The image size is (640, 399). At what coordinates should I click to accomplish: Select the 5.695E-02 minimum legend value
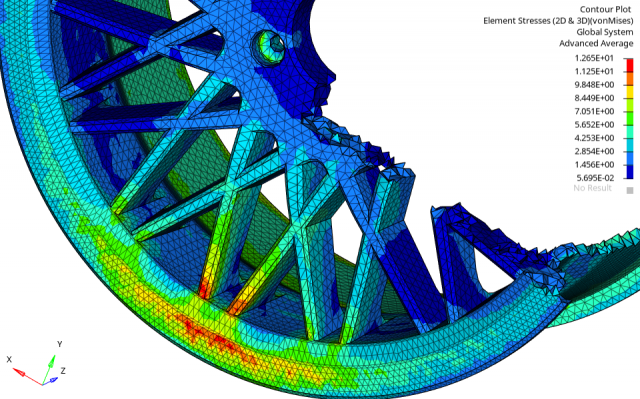point(595,178)
